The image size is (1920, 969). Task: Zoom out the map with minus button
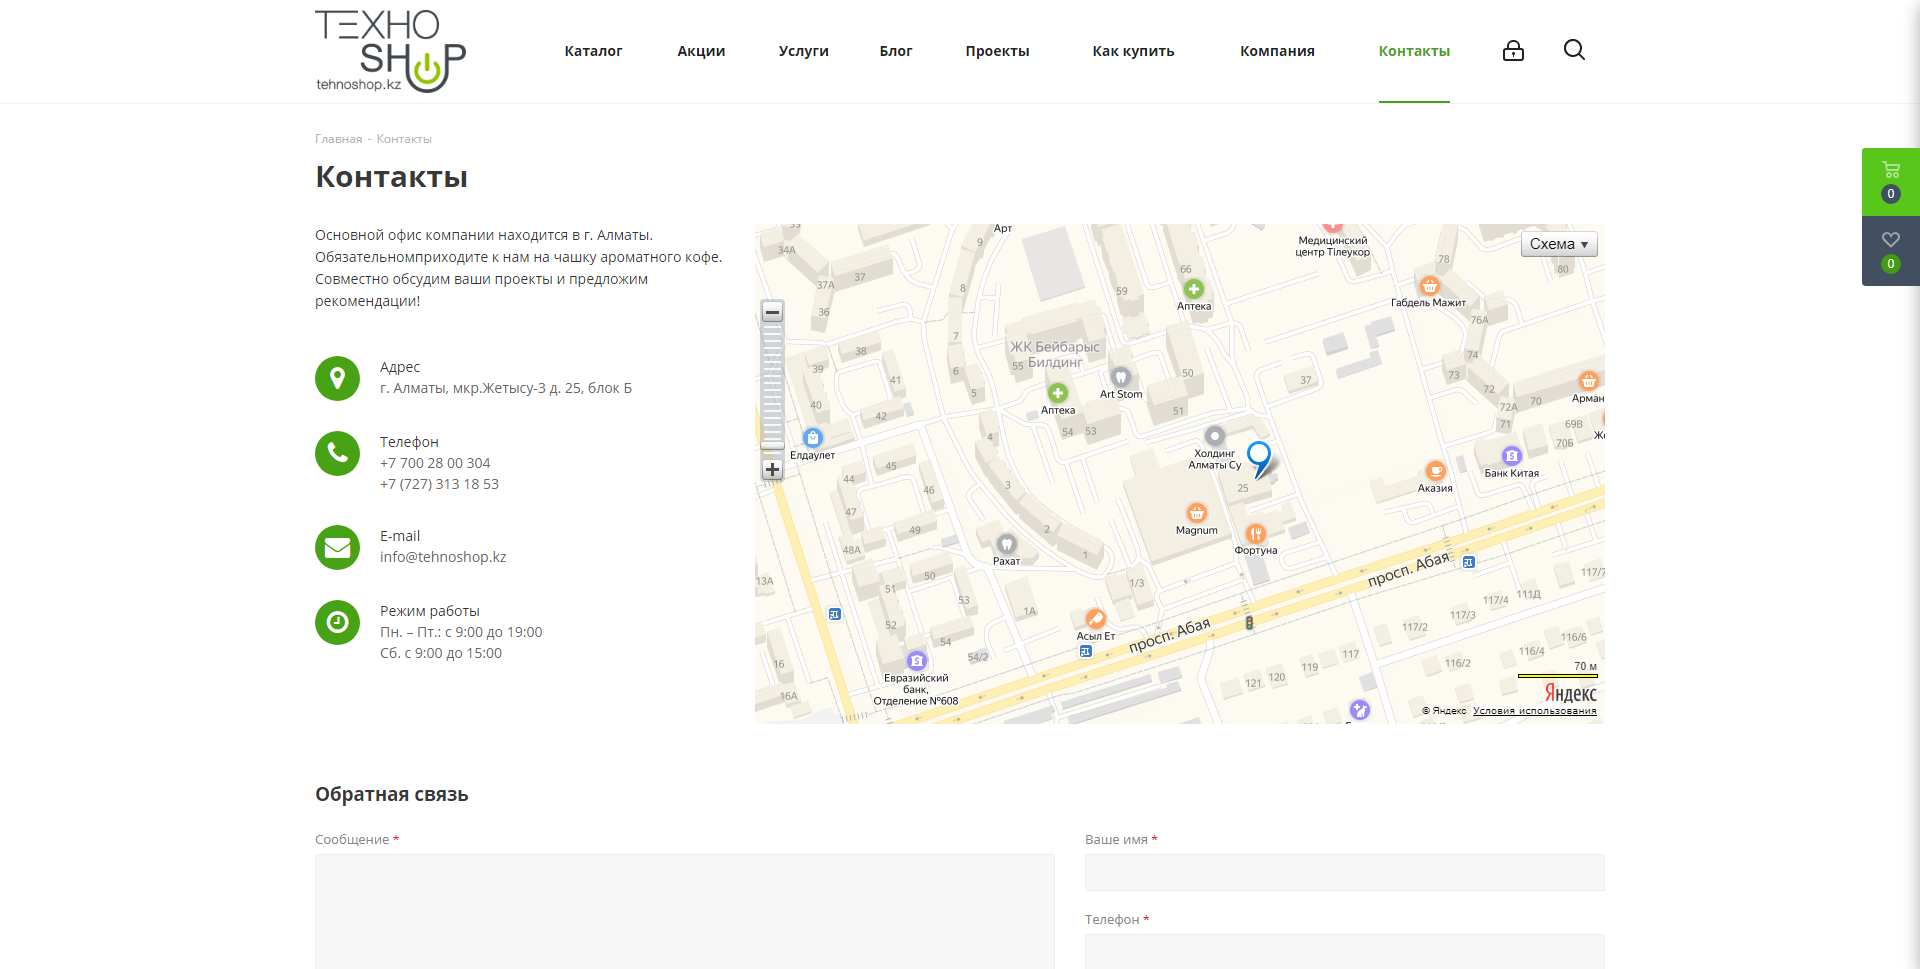[772, 312]
